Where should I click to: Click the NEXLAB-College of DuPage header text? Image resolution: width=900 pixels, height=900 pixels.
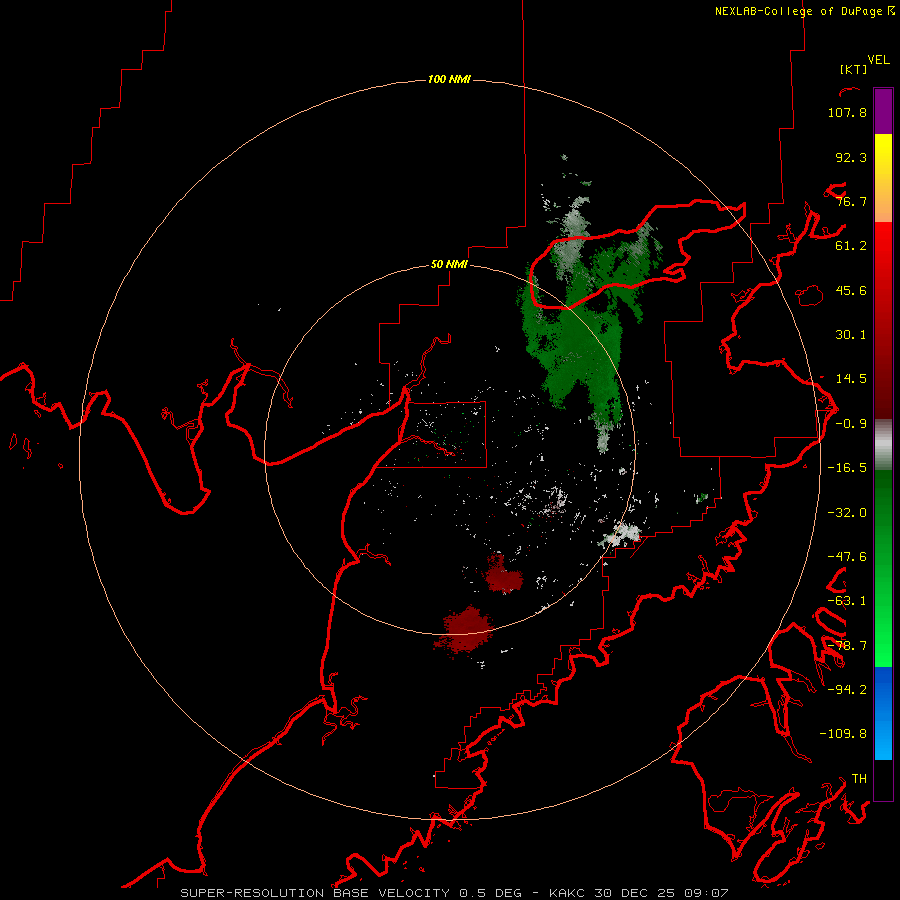(805, 11)
